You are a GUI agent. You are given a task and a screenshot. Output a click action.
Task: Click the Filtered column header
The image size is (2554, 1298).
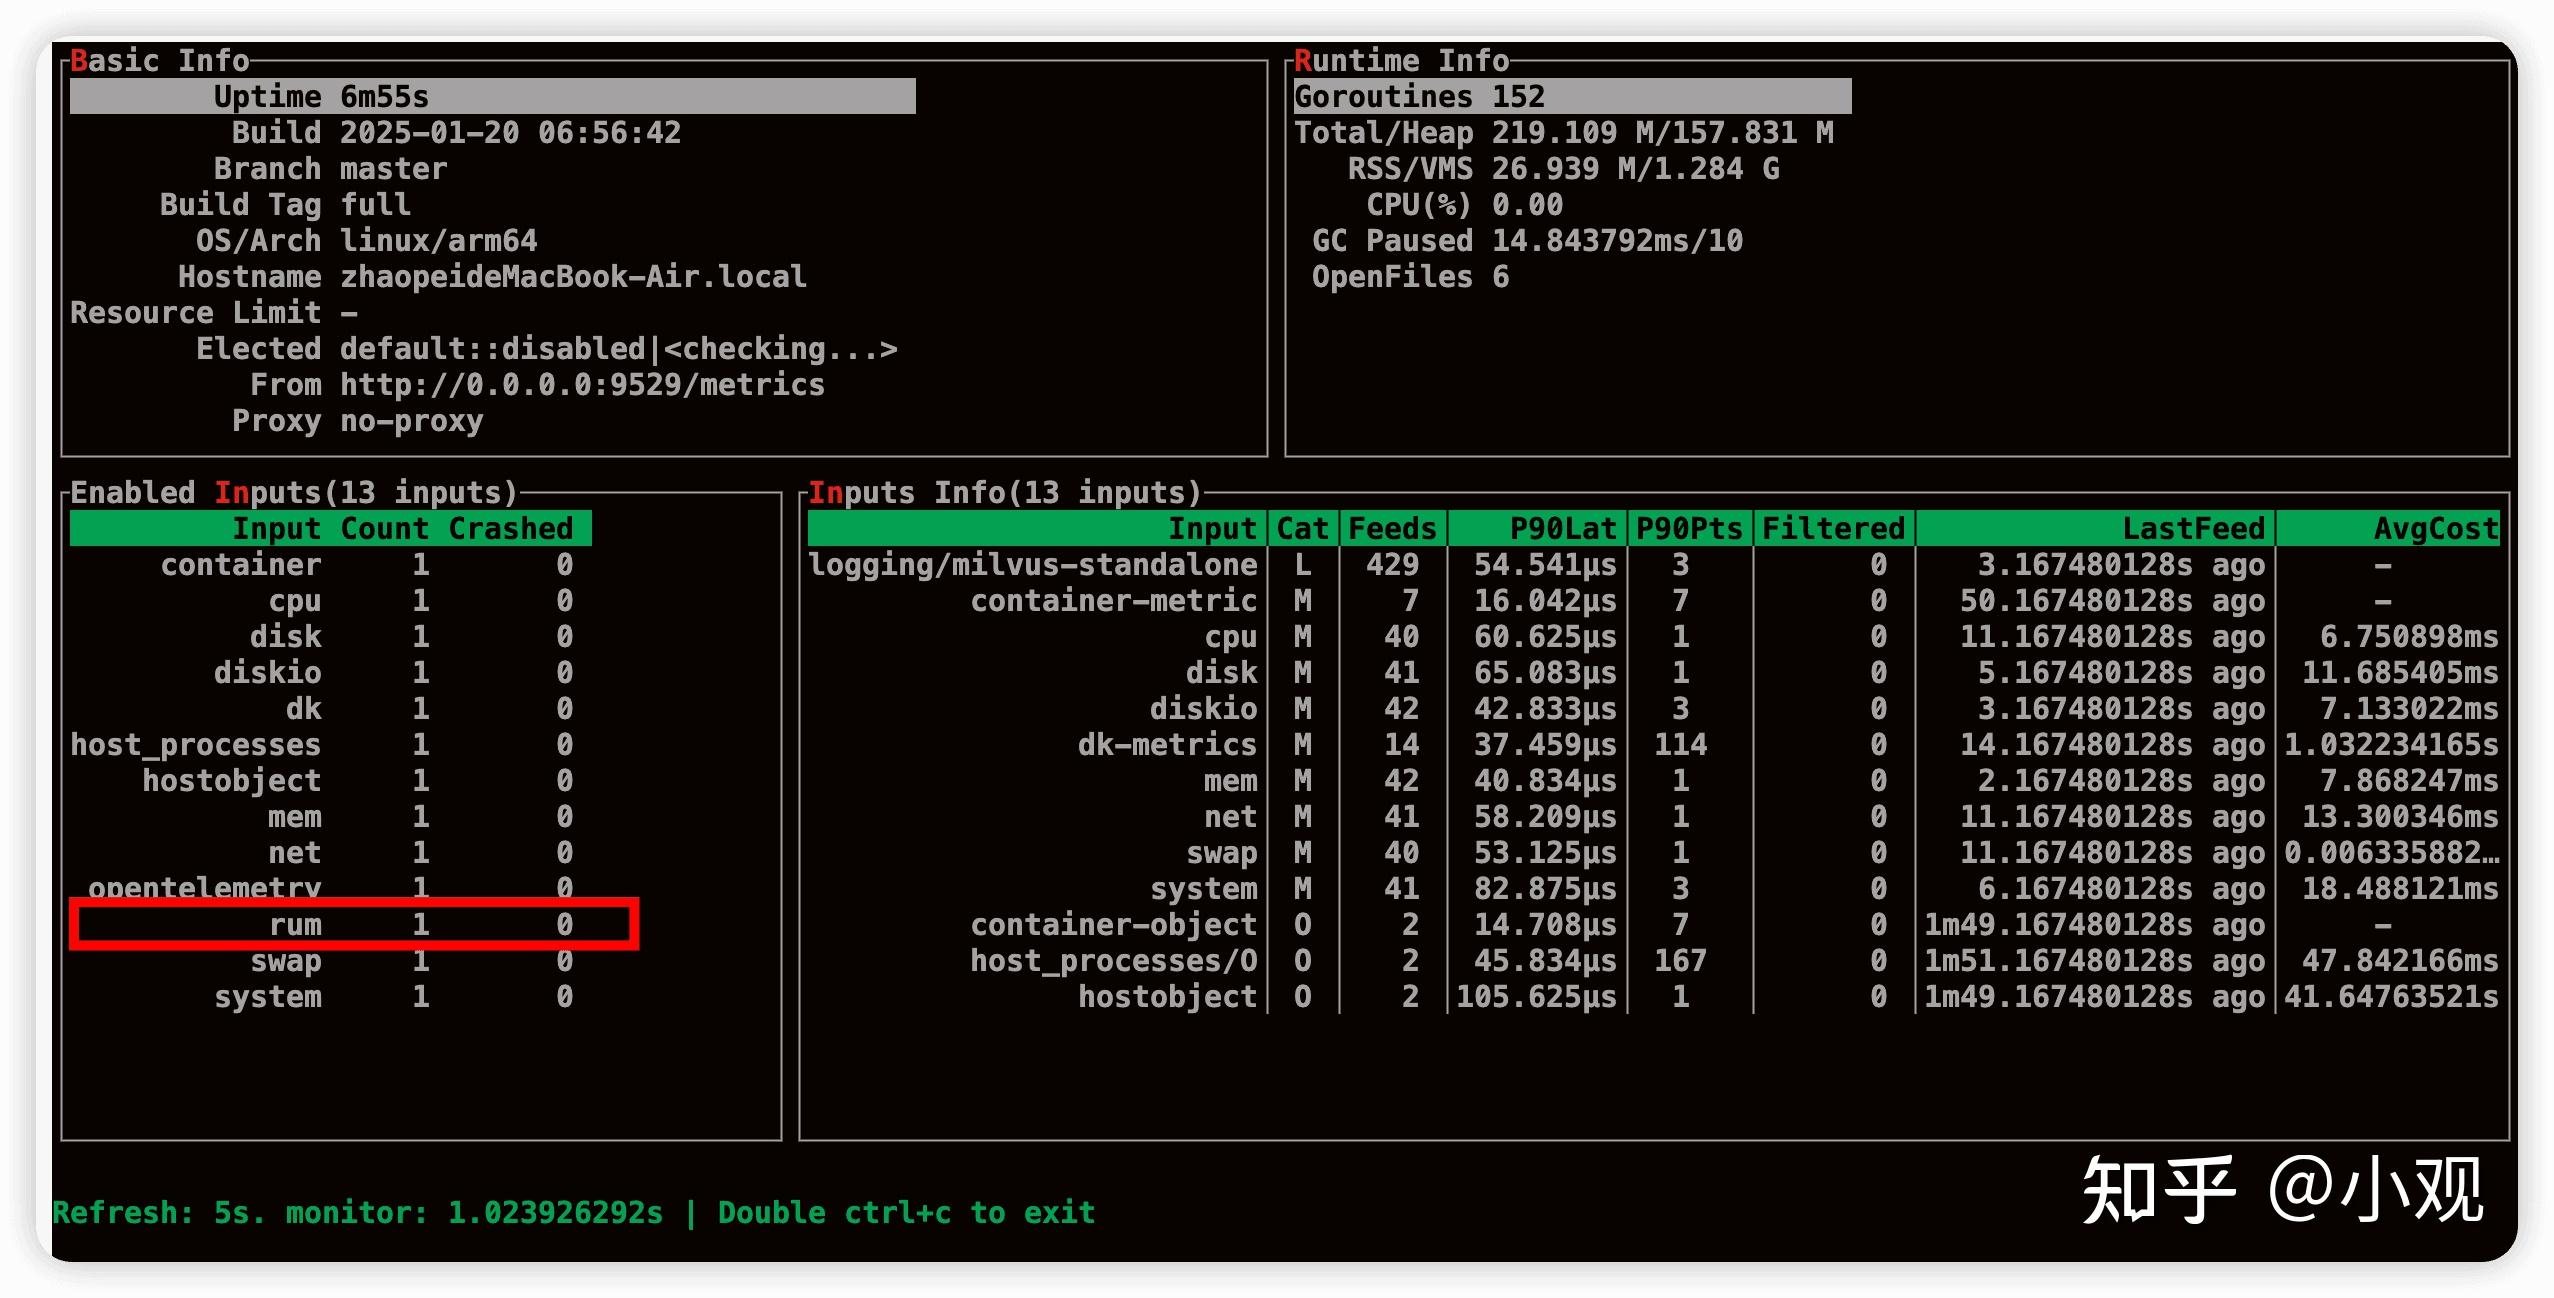[1832, 529]
